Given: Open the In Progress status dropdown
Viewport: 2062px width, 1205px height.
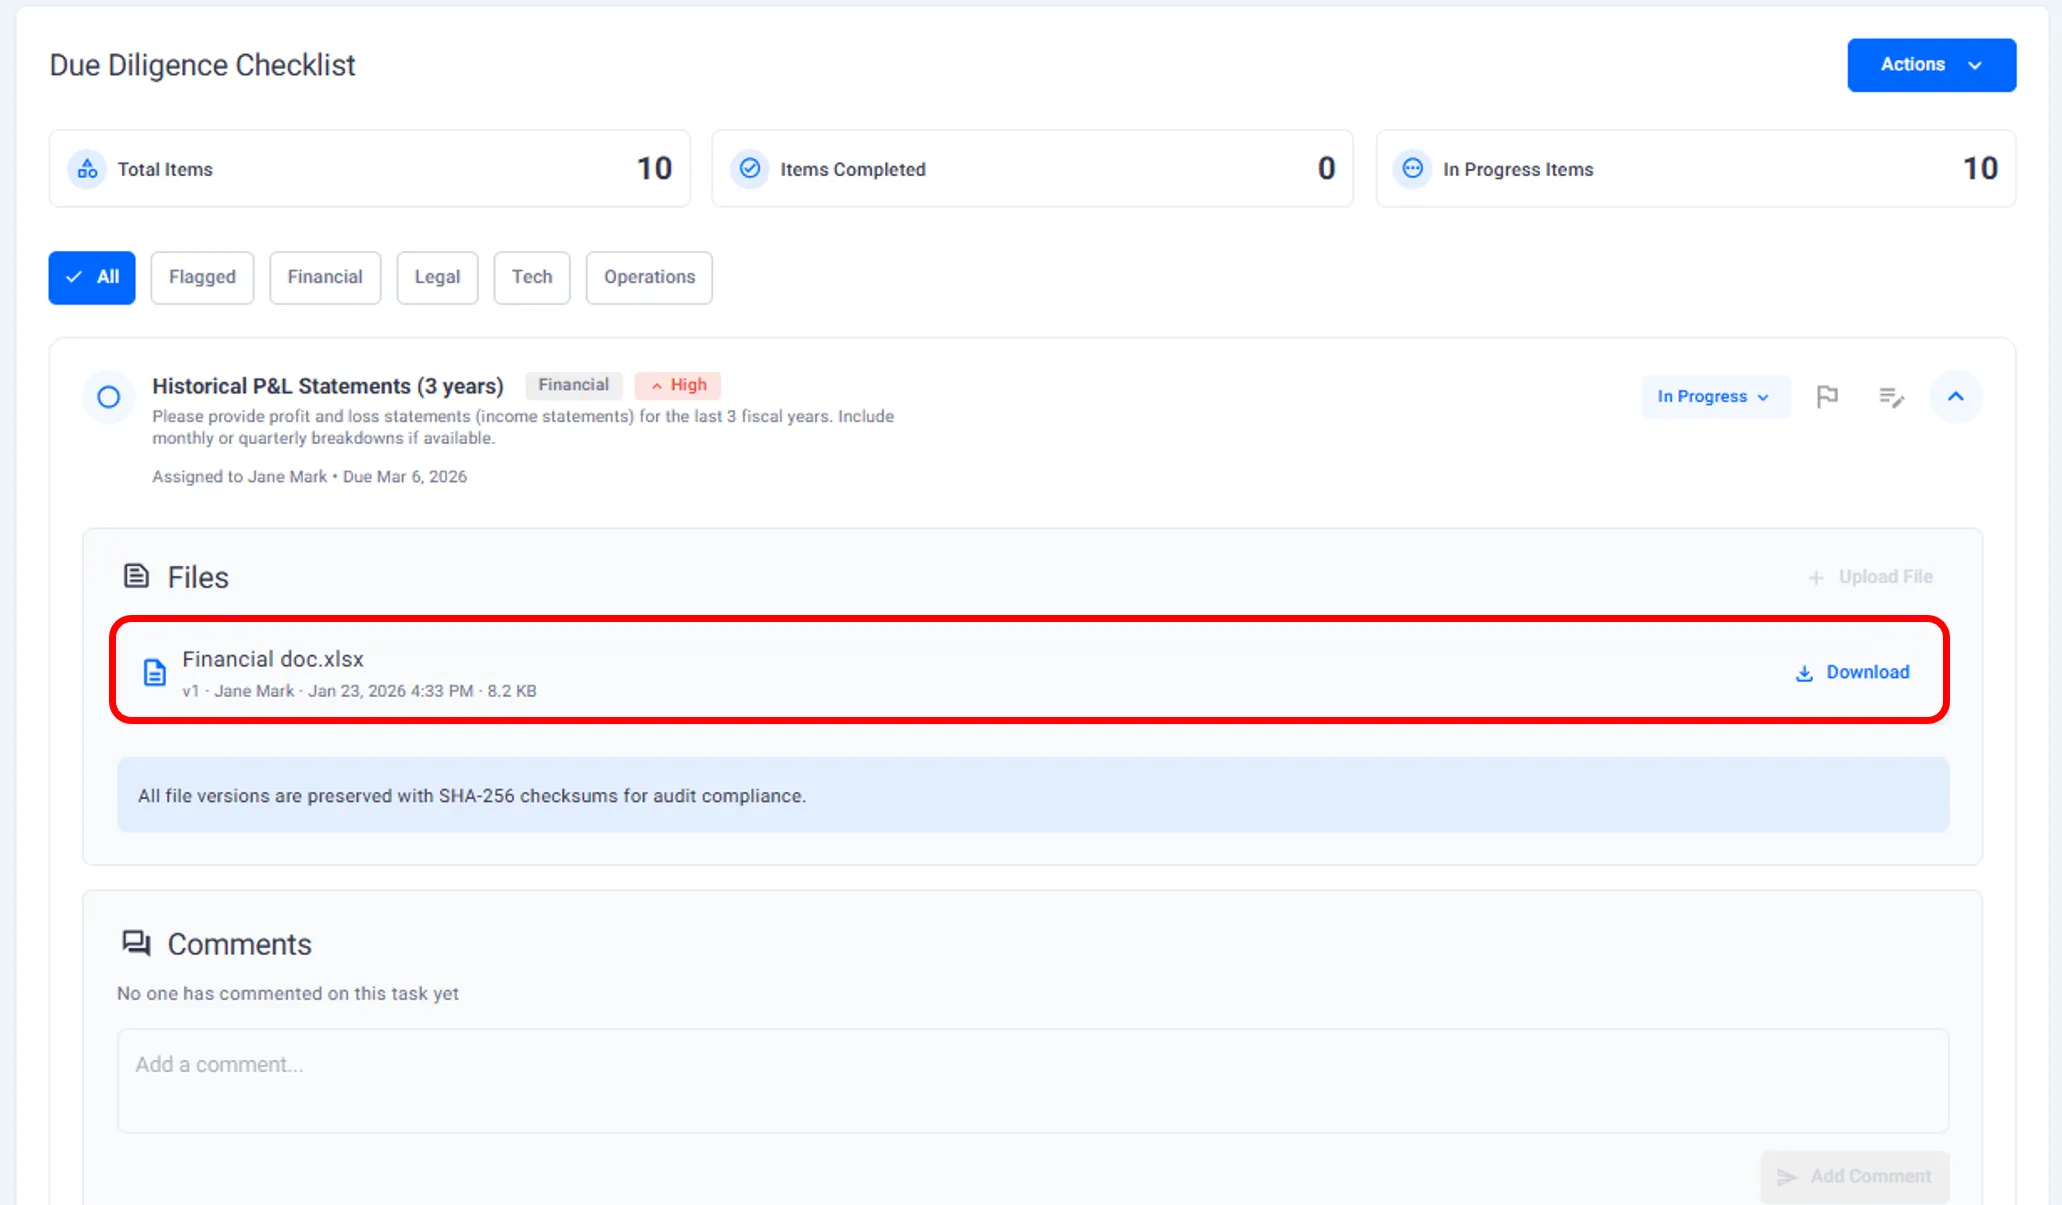Looking at the screenshot, I should (1713, 397).
